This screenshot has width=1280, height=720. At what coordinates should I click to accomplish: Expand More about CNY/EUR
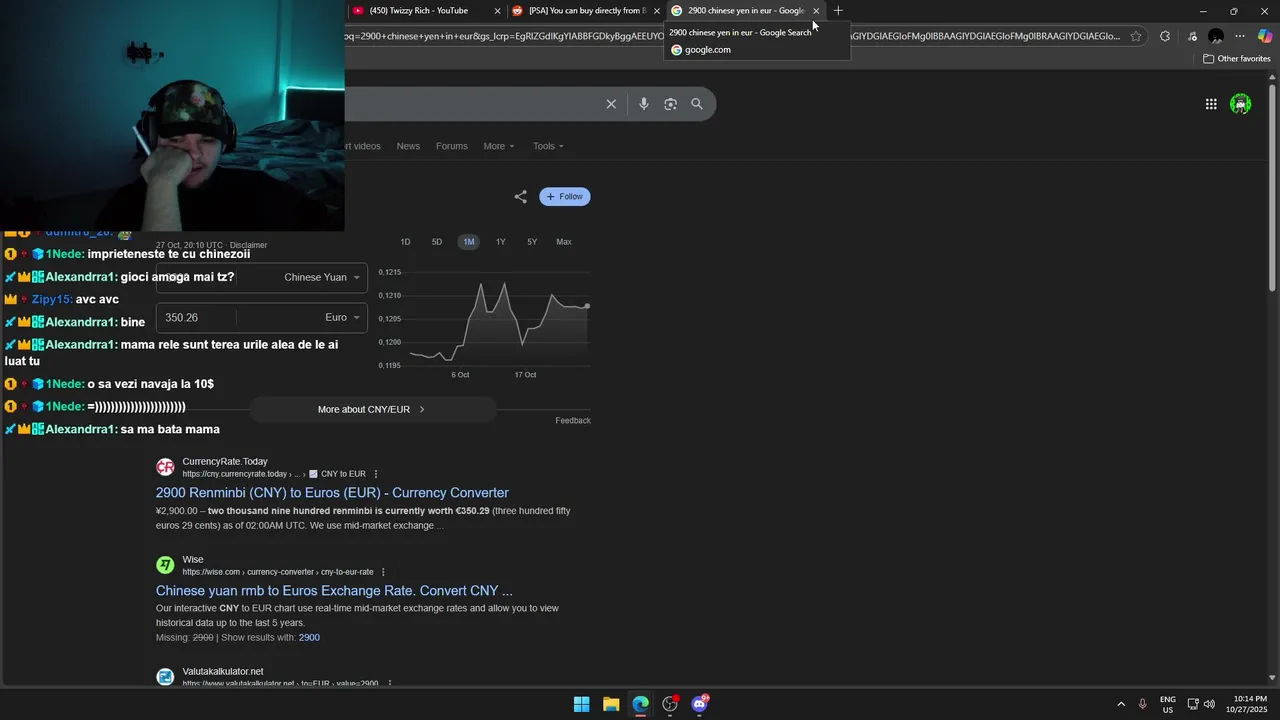[x=372, y=409]
